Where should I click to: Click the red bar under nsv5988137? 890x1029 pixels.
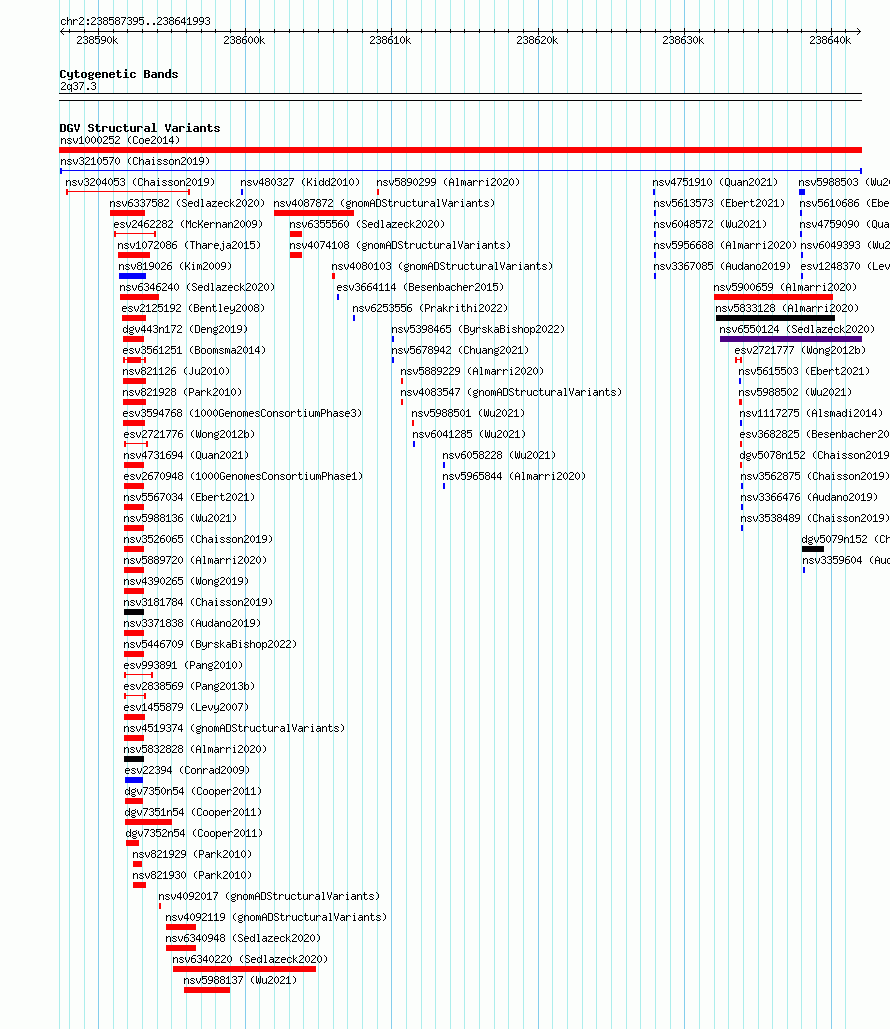pos(207,990)
